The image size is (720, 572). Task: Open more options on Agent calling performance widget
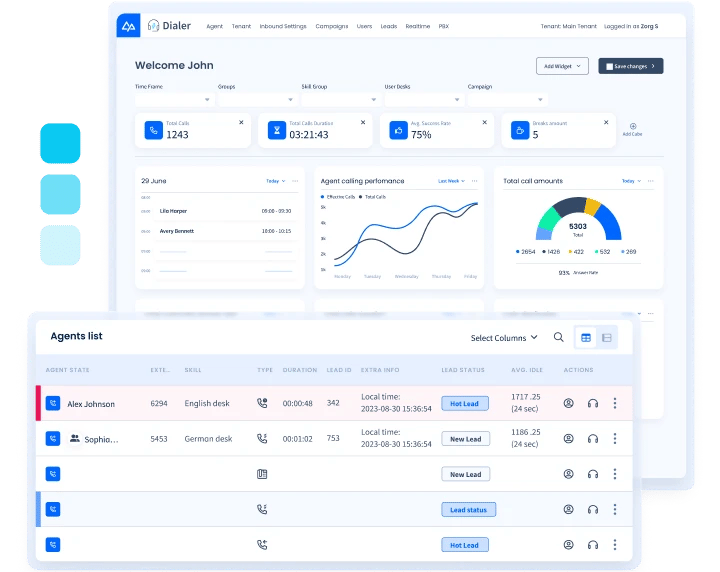(474, 181)
